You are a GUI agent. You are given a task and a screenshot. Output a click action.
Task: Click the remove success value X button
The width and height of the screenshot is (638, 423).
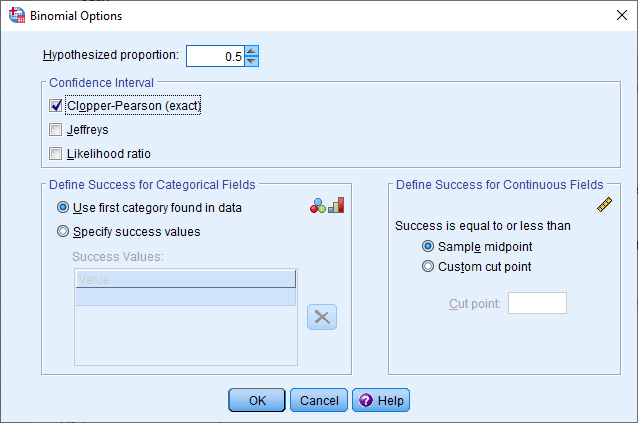coord(322,317)
